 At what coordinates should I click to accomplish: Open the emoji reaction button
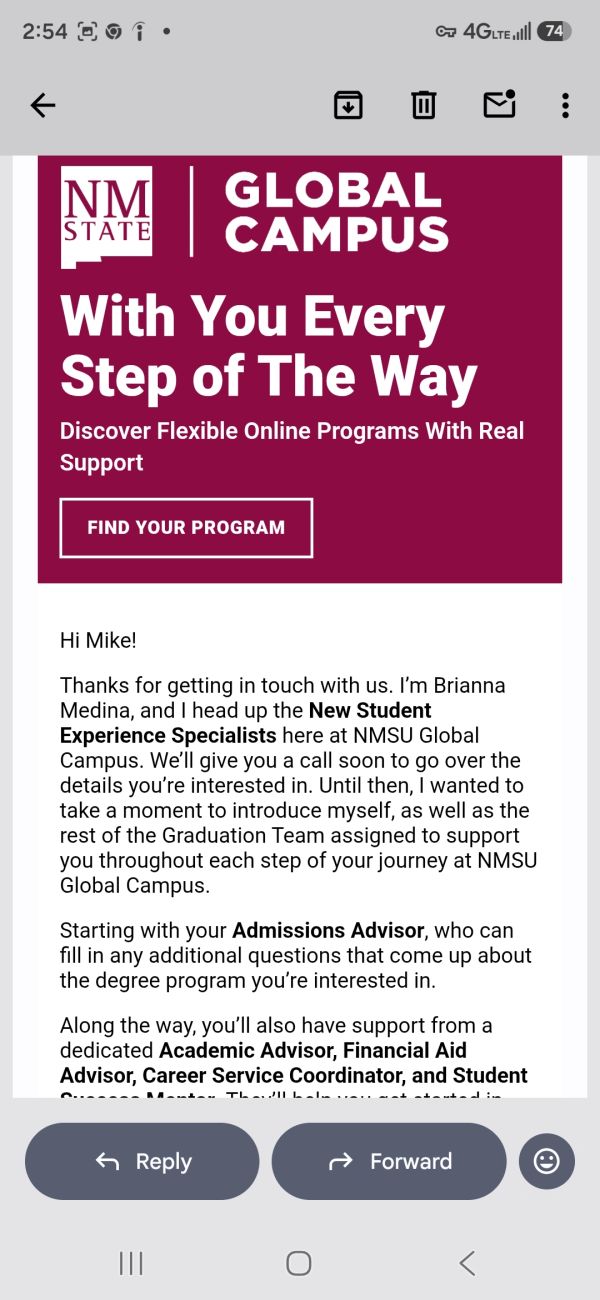[547, 1161]
